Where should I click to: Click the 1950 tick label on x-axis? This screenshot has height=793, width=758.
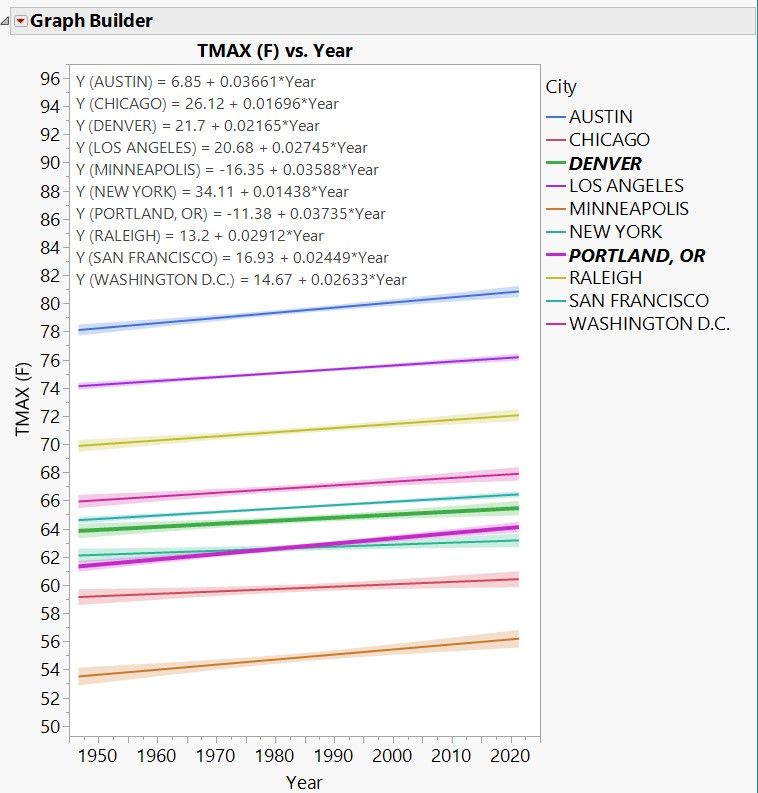click(98, 756)
